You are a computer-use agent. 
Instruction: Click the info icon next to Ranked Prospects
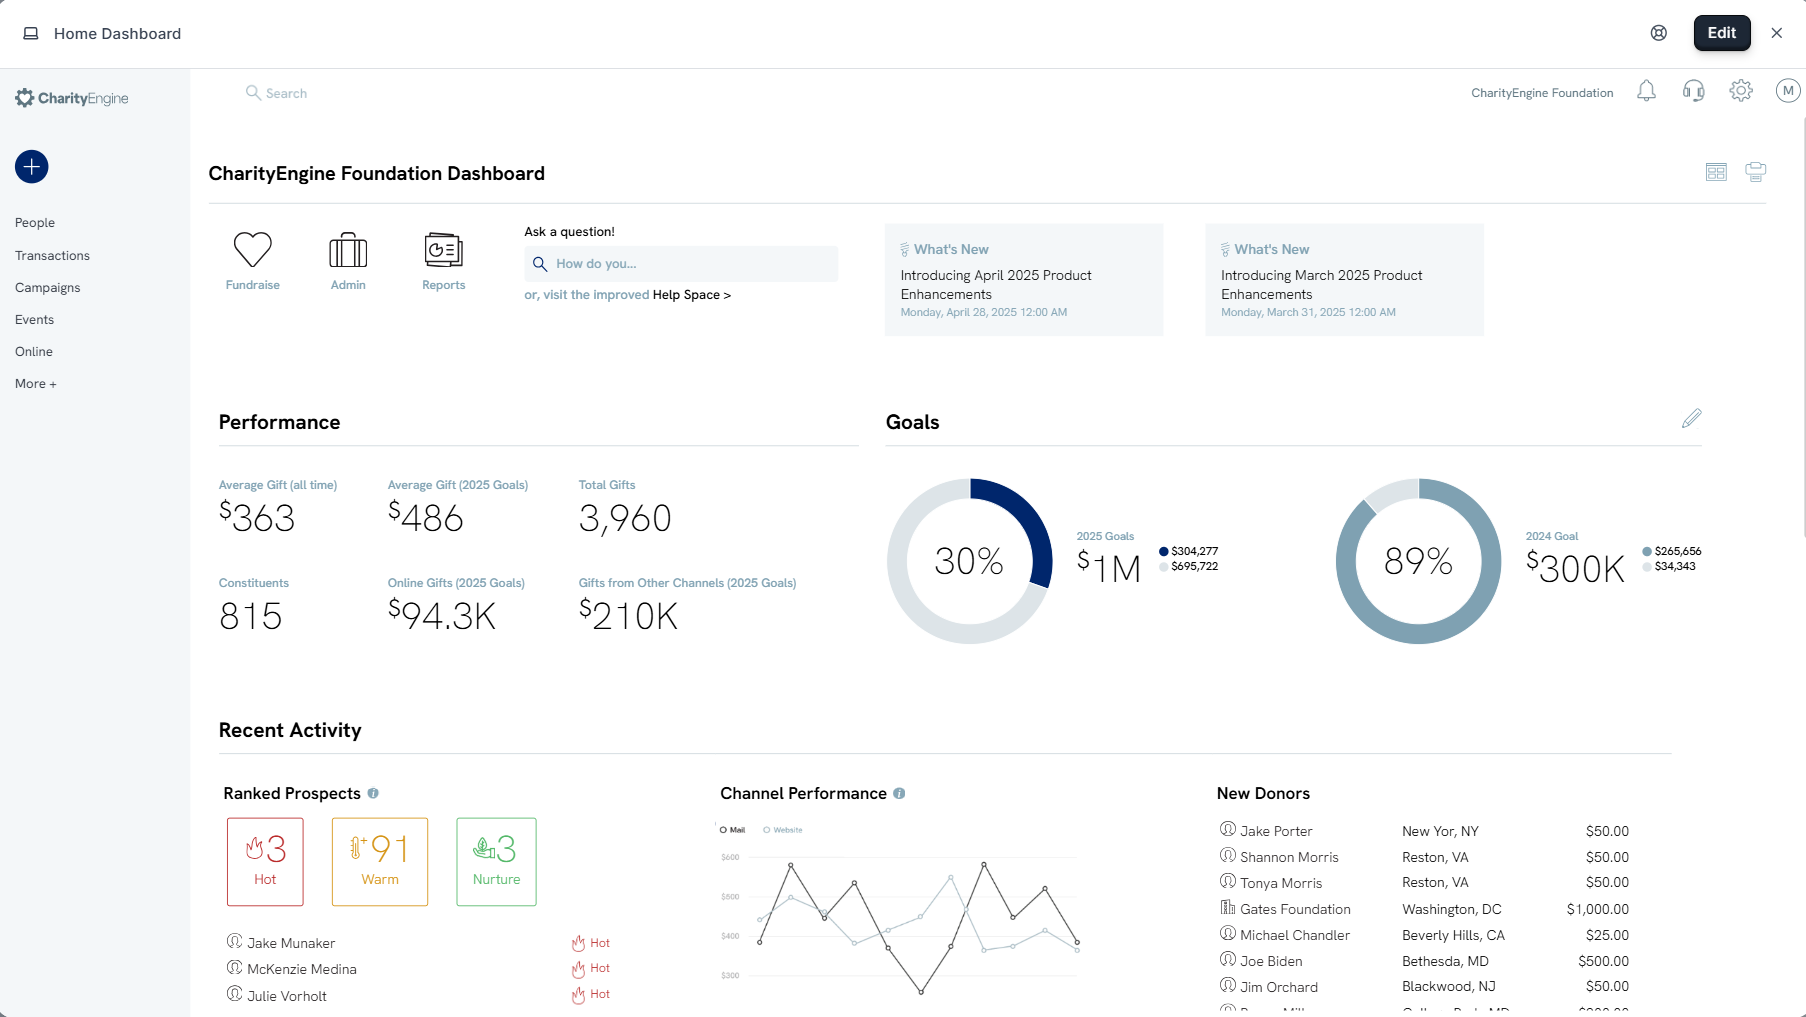373,793
